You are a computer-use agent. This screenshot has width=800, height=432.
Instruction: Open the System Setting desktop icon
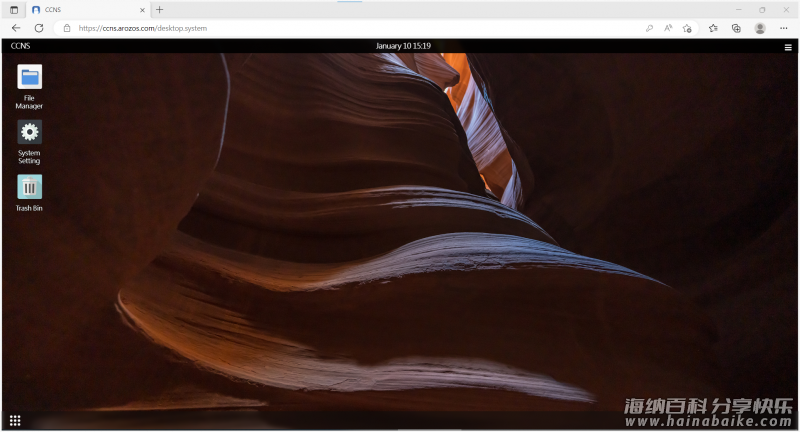(x=29, y=142)
